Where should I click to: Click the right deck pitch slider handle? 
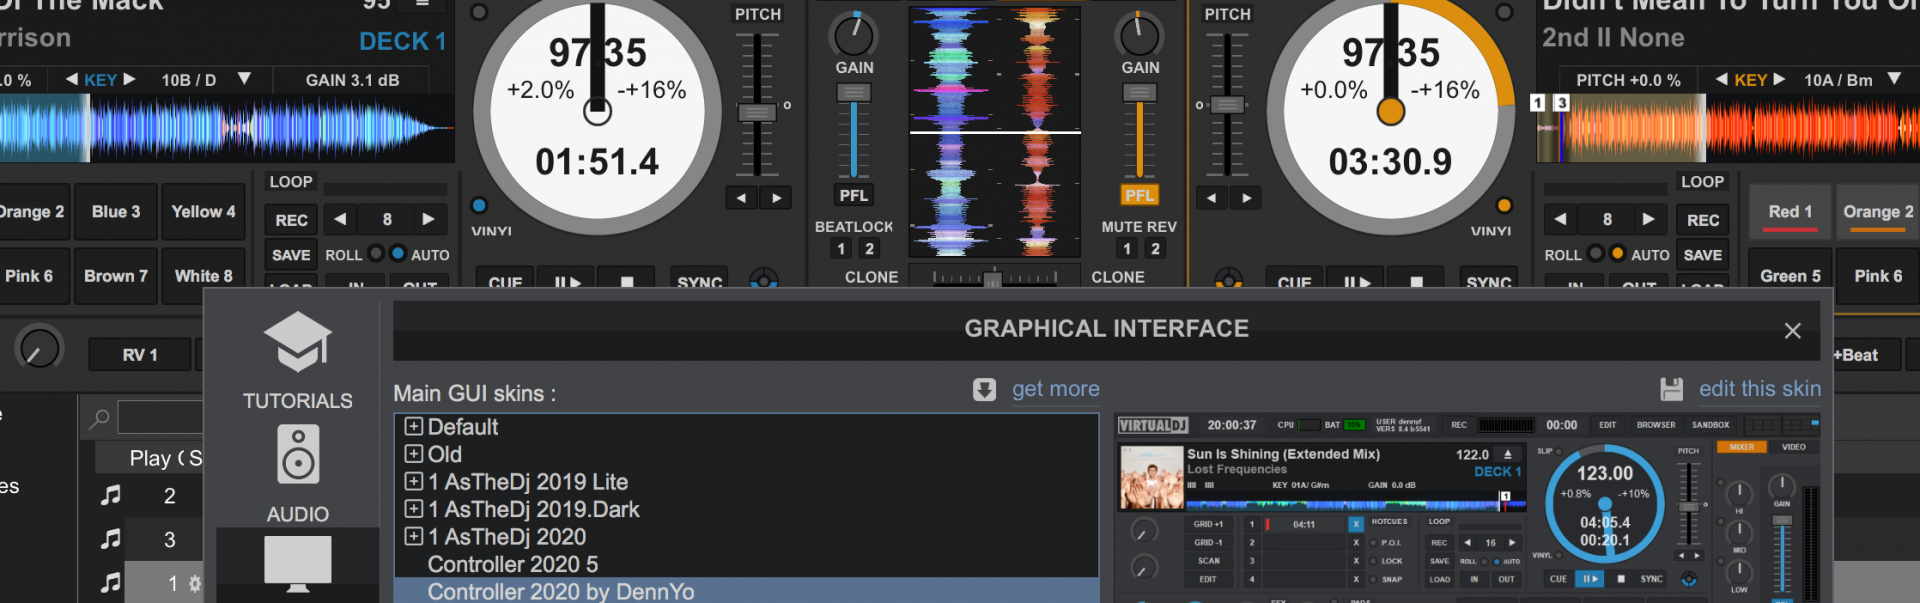click(1227, 105)
